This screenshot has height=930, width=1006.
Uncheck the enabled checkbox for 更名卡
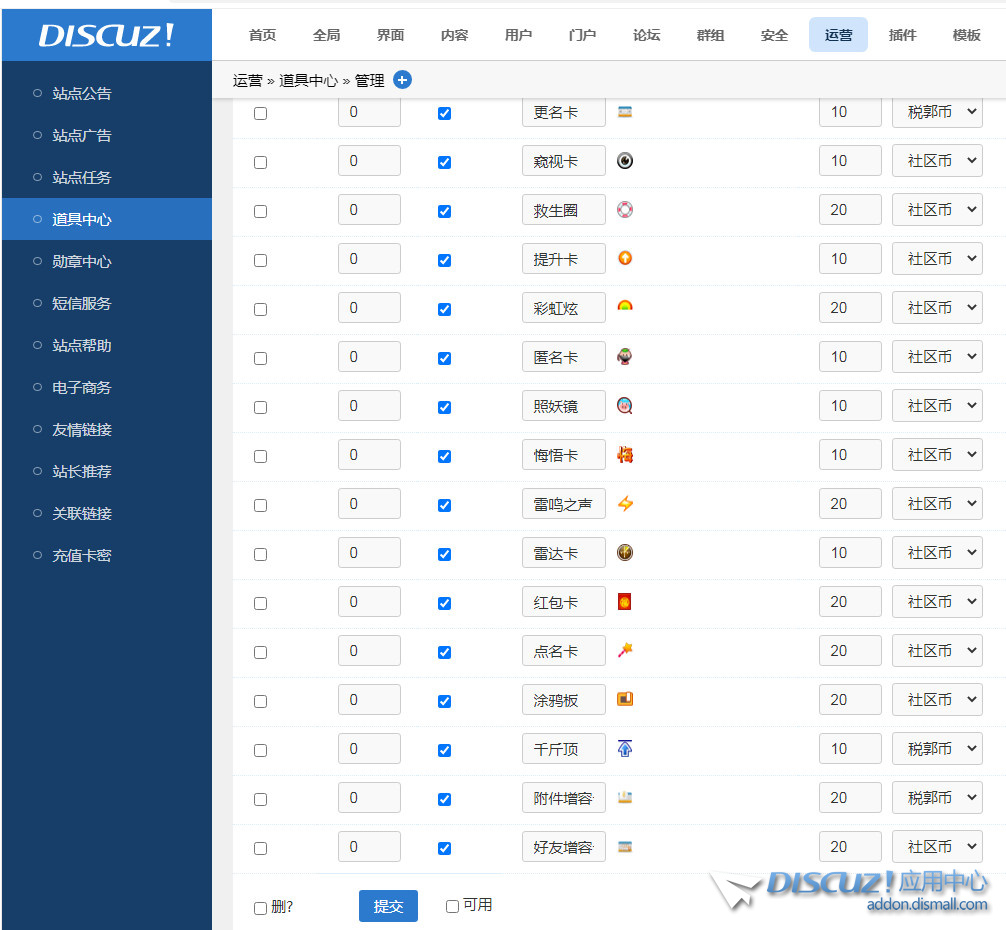(444, 113)
